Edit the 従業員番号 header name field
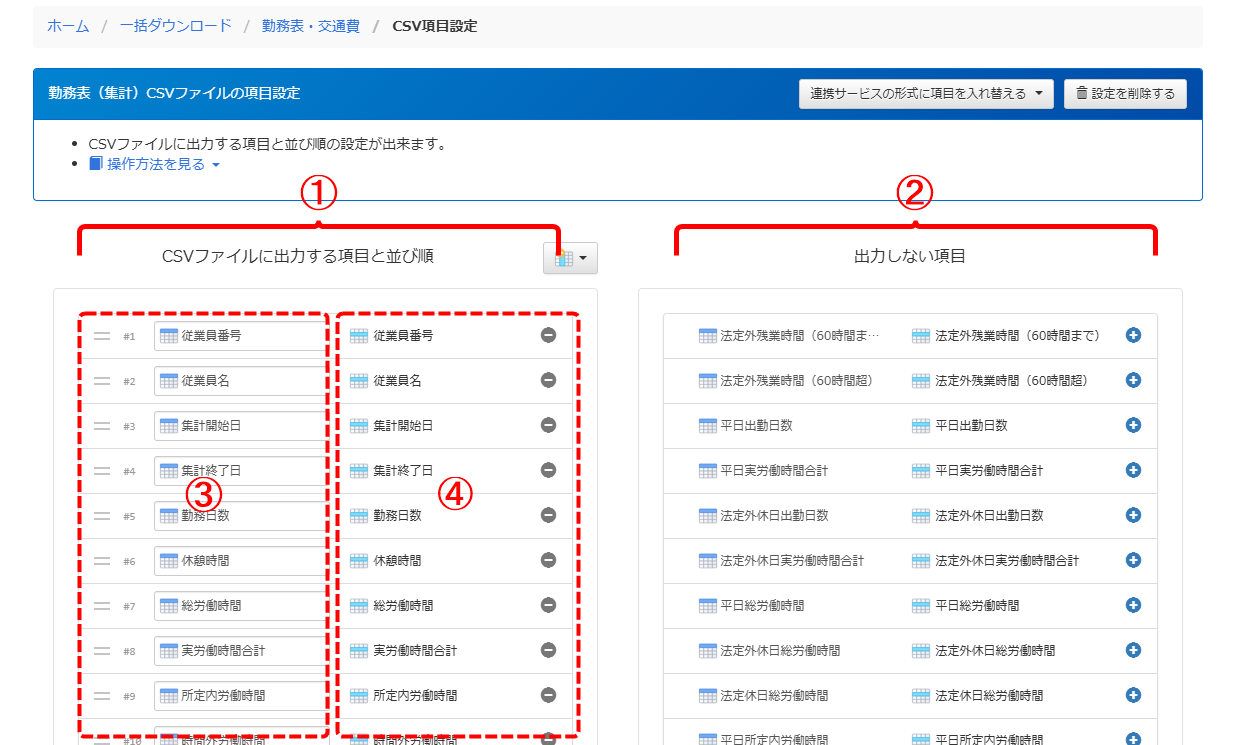 [x=240, y=336]
